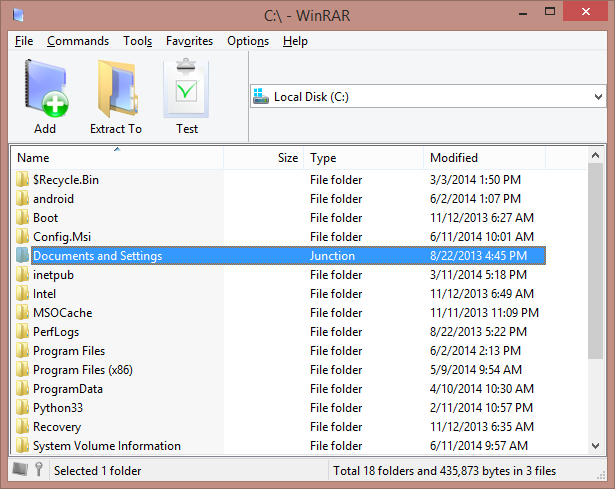The height and width of the screenshot is (489, 615).
Task: Click the "11/11/2013 11:09 PM" date cell
Action: [484, 313]
